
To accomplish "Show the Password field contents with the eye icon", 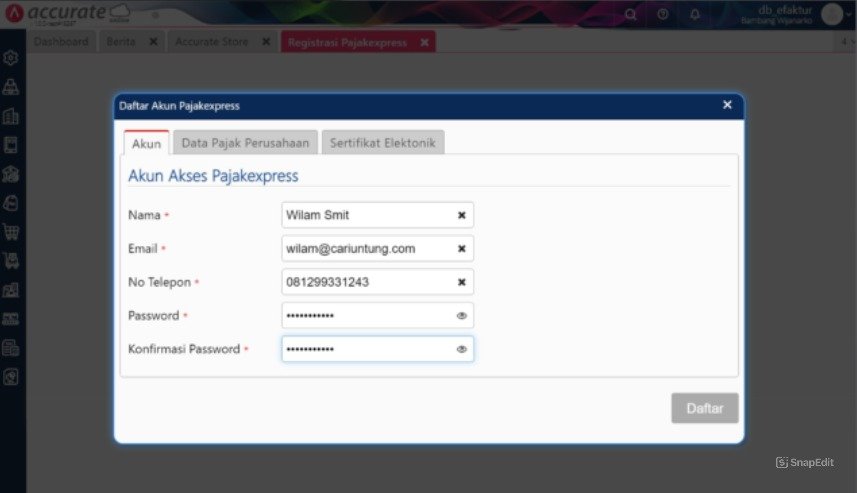I will (461, 316).
